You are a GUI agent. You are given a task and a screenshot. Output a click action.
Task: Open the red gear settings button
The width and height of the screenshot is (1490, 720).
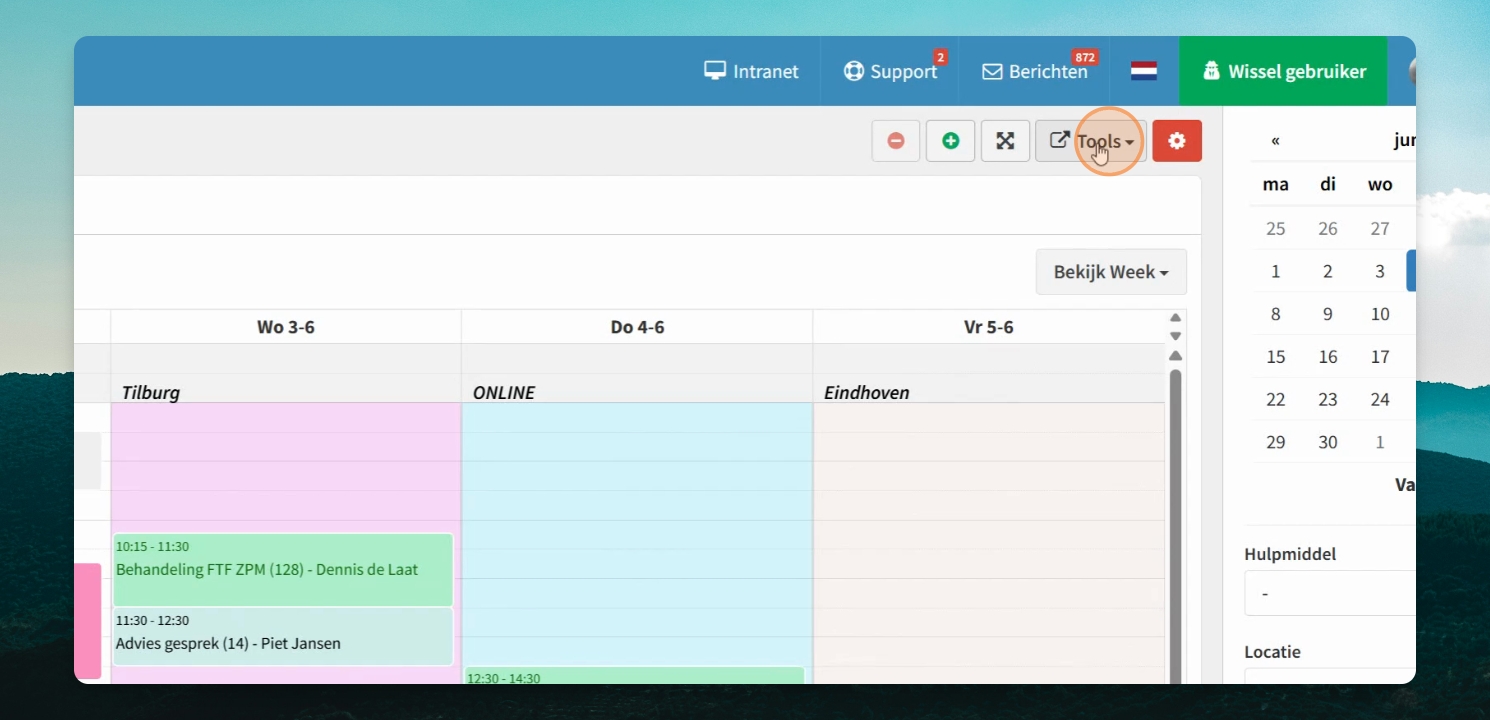tap(1177, 141)
